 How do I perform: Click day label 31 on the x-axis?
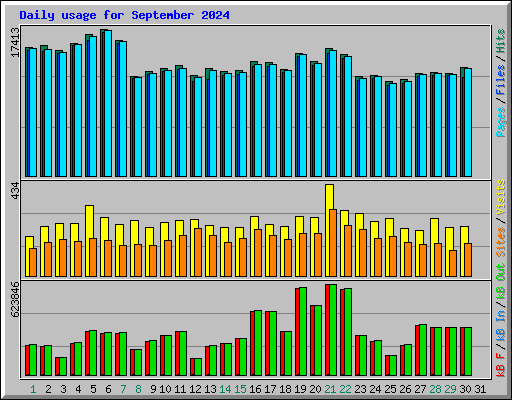click(480, 389)
